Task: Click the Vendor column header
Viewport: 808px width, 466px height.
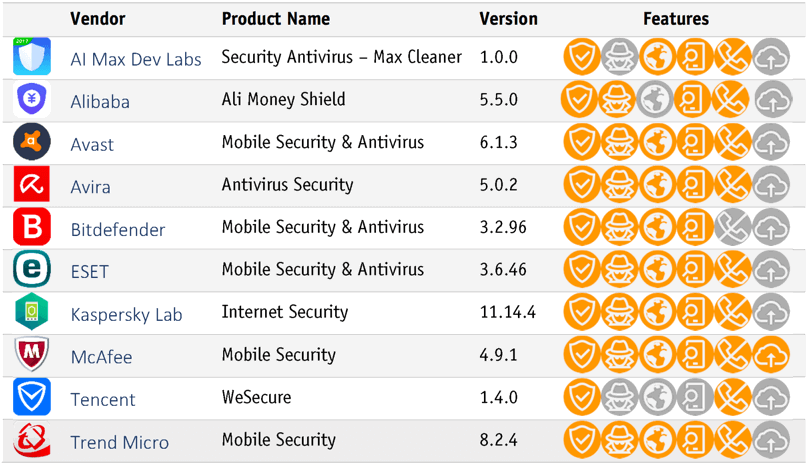Action: point(97,19)
